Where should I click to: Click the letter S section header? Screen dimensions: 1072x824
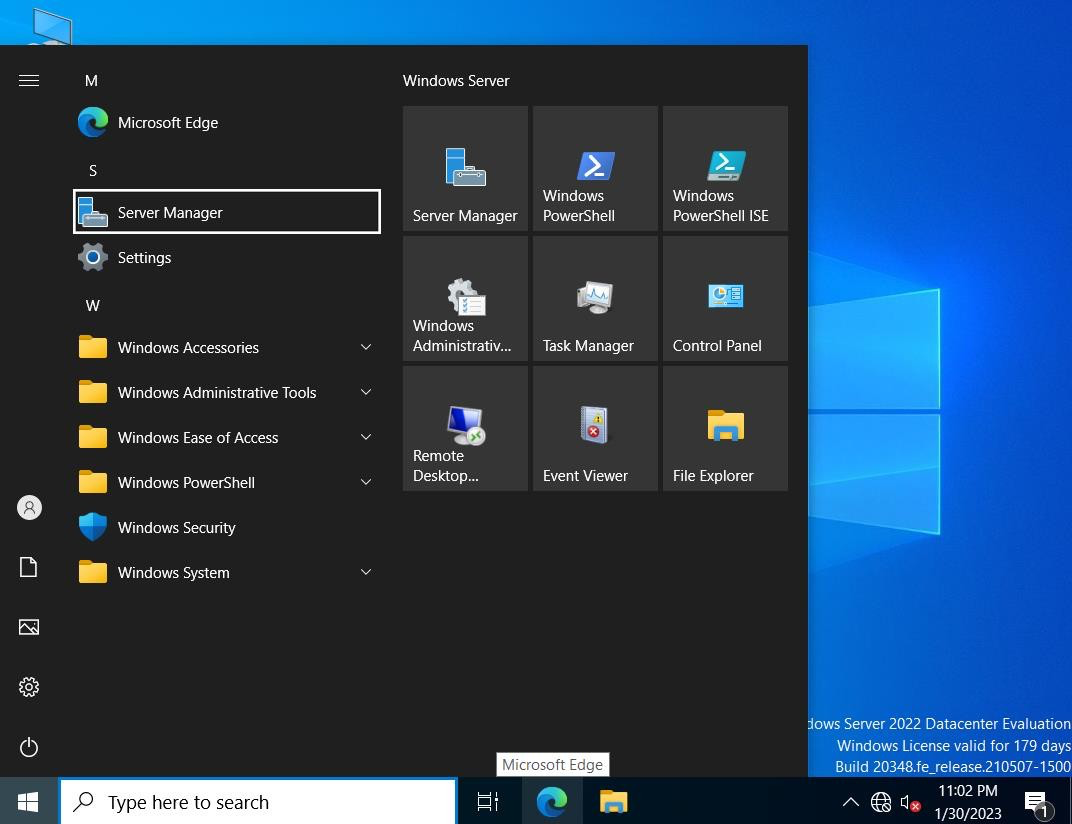[x=93, y=170]
